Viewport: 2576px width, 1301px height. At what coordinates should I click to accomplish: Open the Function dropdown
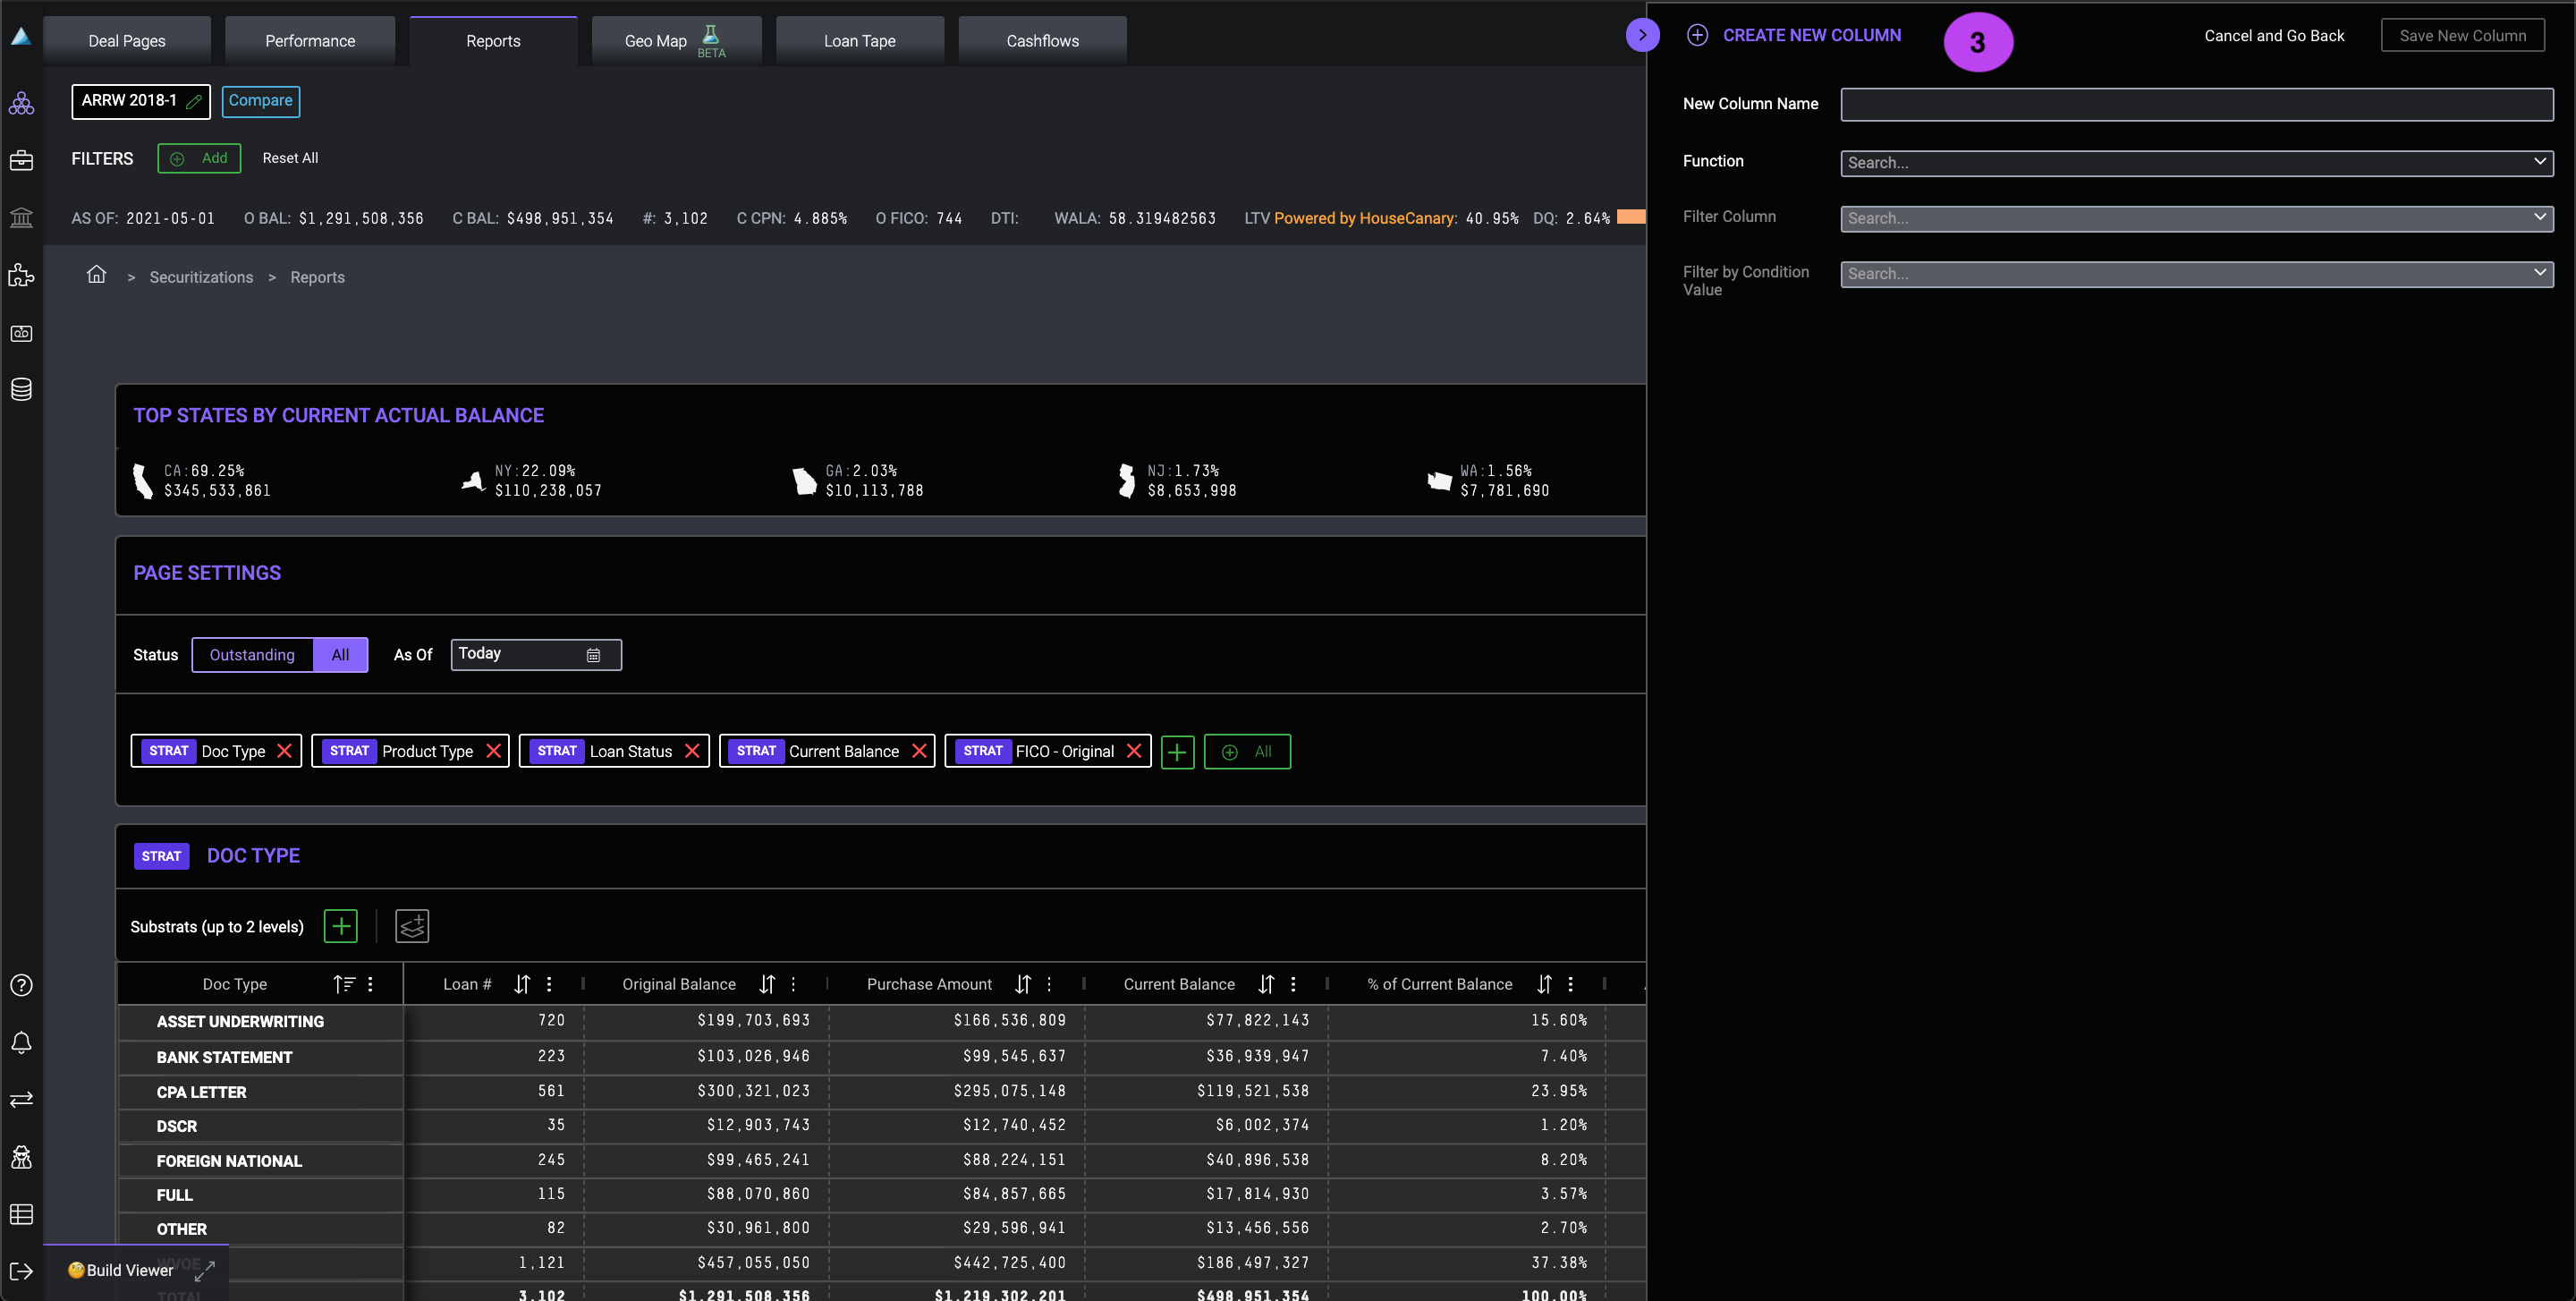(x=2196, y=163)
